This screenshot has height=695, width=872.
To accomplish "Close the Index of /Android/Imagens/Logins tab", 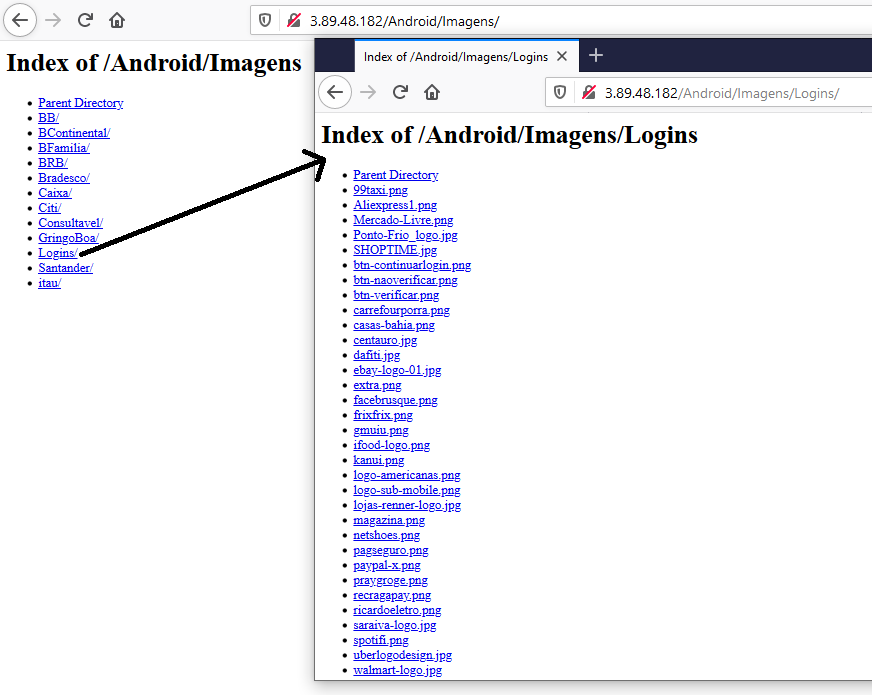I will 562,56.
